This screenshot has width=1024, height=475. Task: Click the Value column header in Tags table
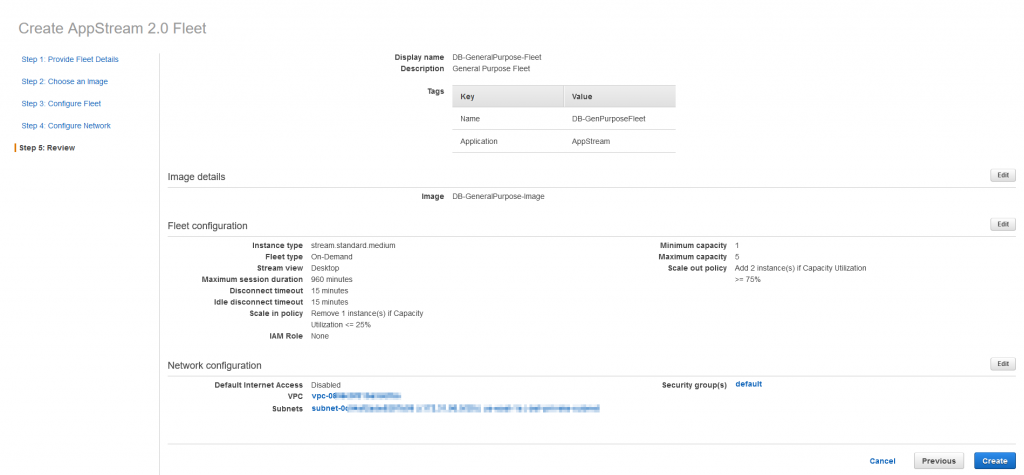(620, 96)
